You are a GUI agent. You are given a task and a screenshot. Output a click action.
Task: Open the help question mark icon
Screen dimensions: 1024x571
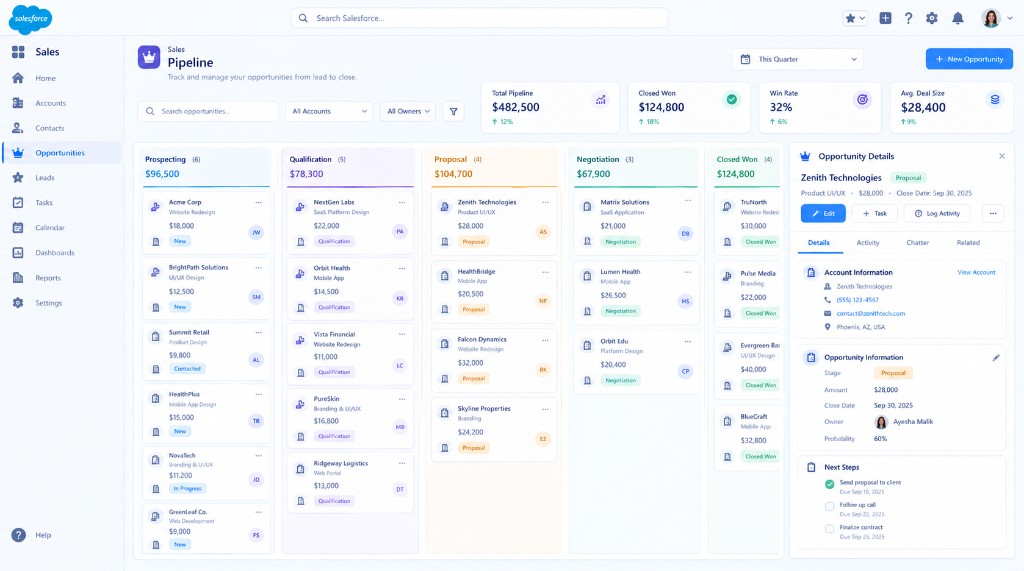(x=908, y=18)
